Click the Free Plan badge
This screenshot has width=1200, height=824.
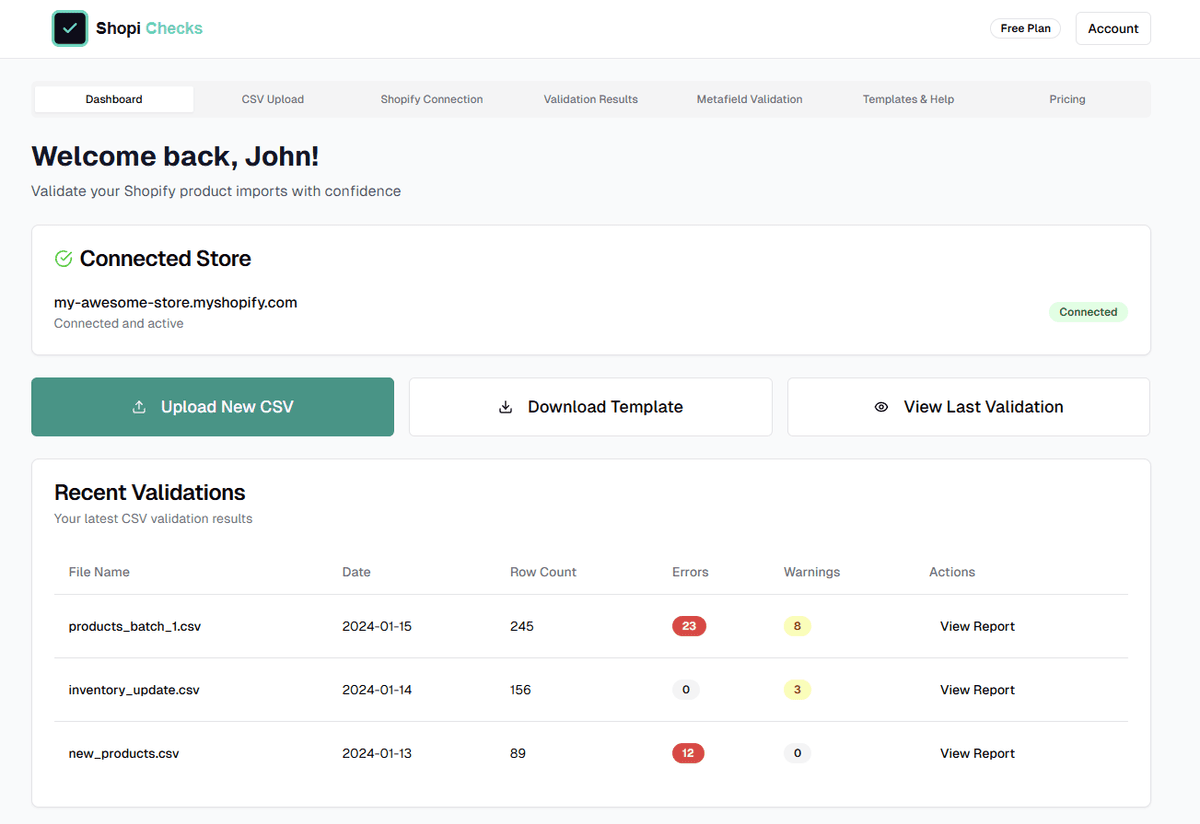[x=1024, y=28]
